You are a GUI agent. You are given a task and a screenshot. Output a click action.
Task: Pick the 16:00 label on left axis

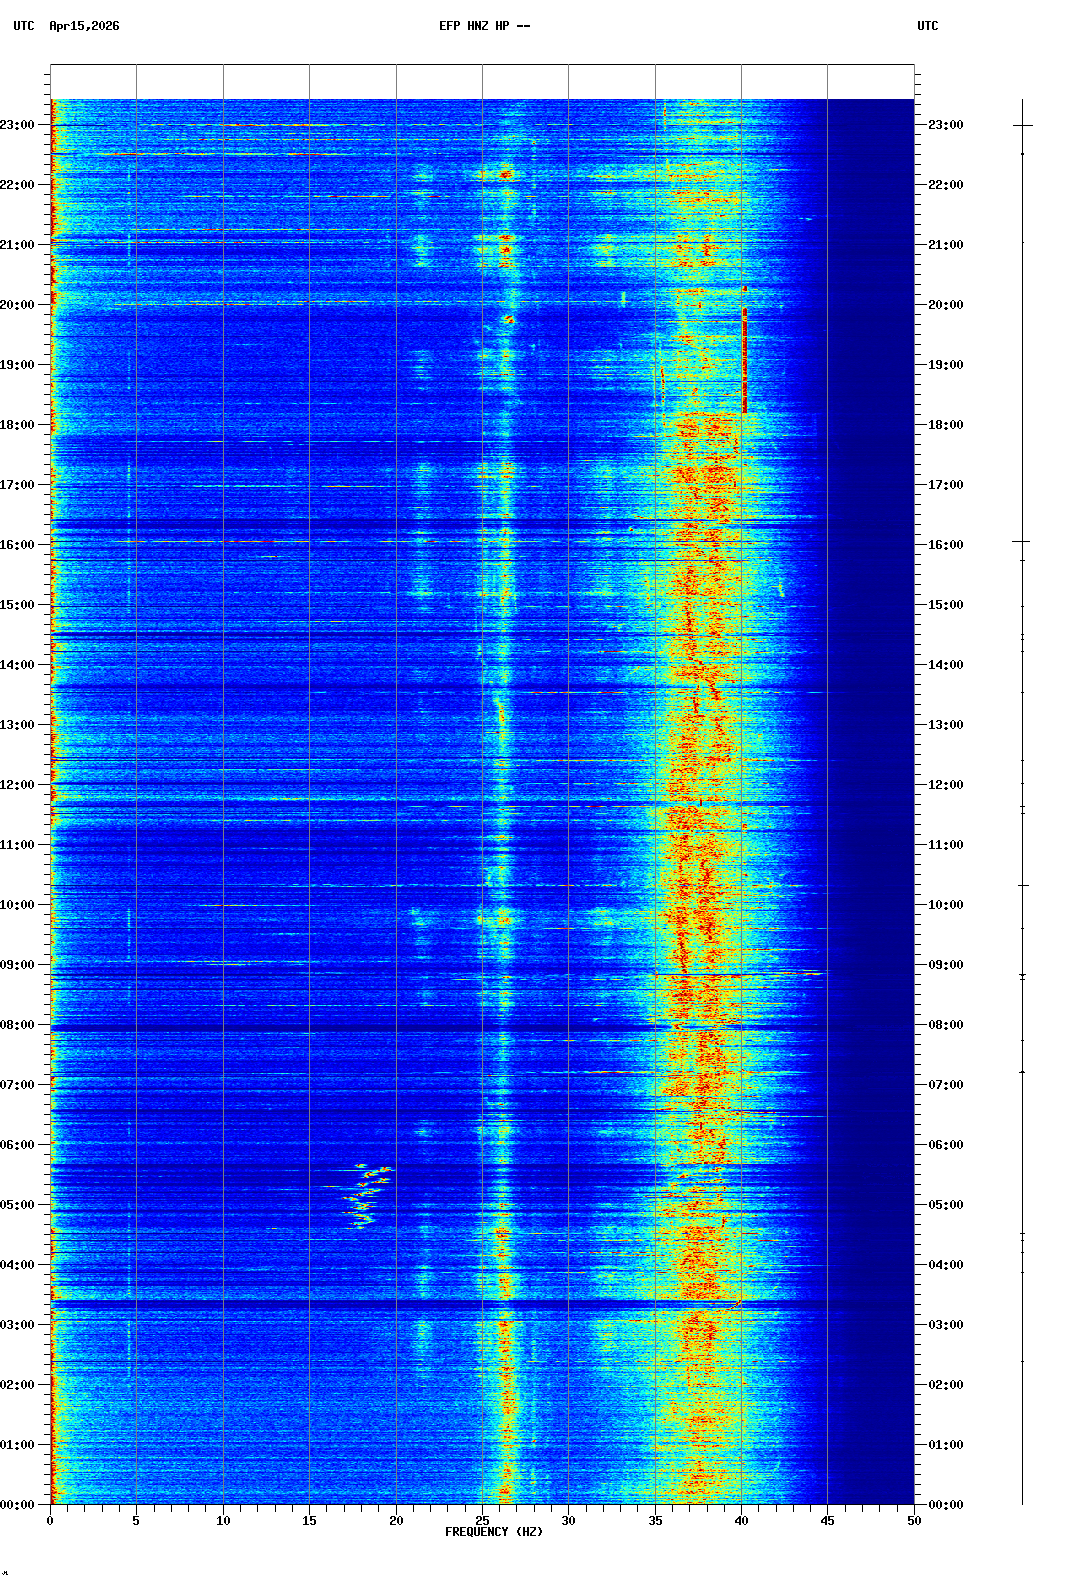point(18,545)
